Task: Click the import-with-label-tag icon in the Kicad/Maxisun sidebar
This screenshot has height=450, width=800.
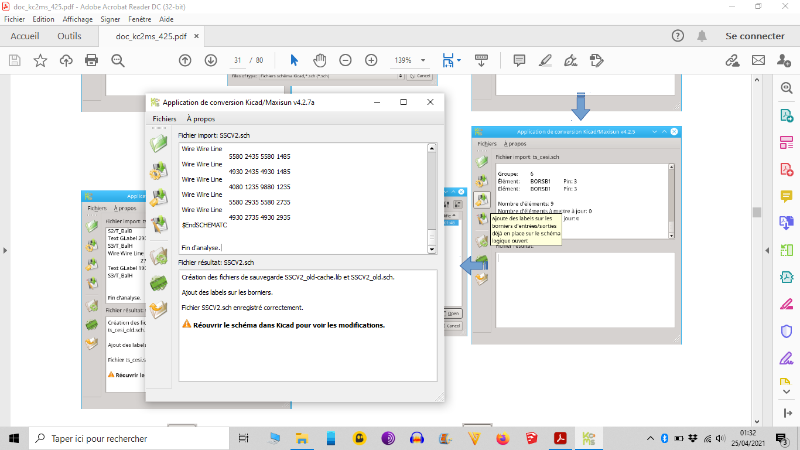Action: pyautogui.click(x=159, y=197)
